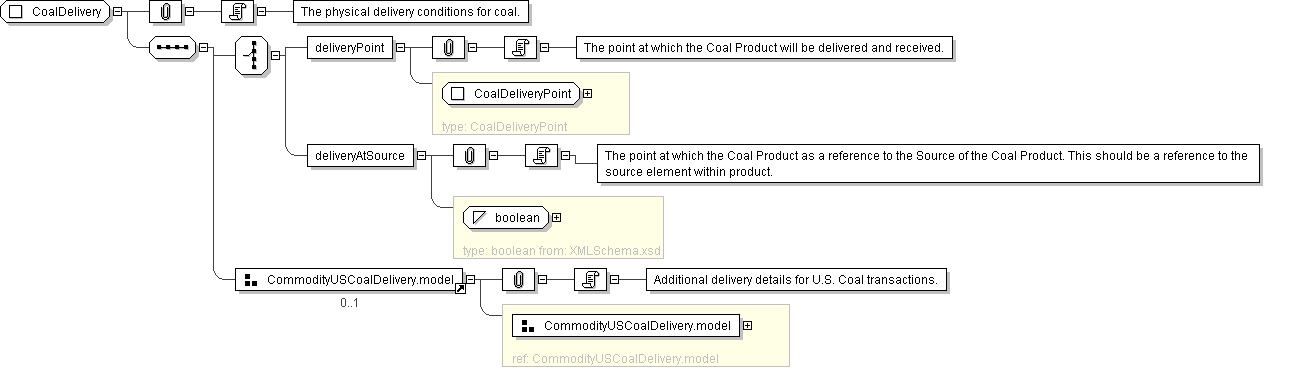Click the attachment icon next to CoalDelivery
This screenshot has height=368, width=1301.
[165, 12]
